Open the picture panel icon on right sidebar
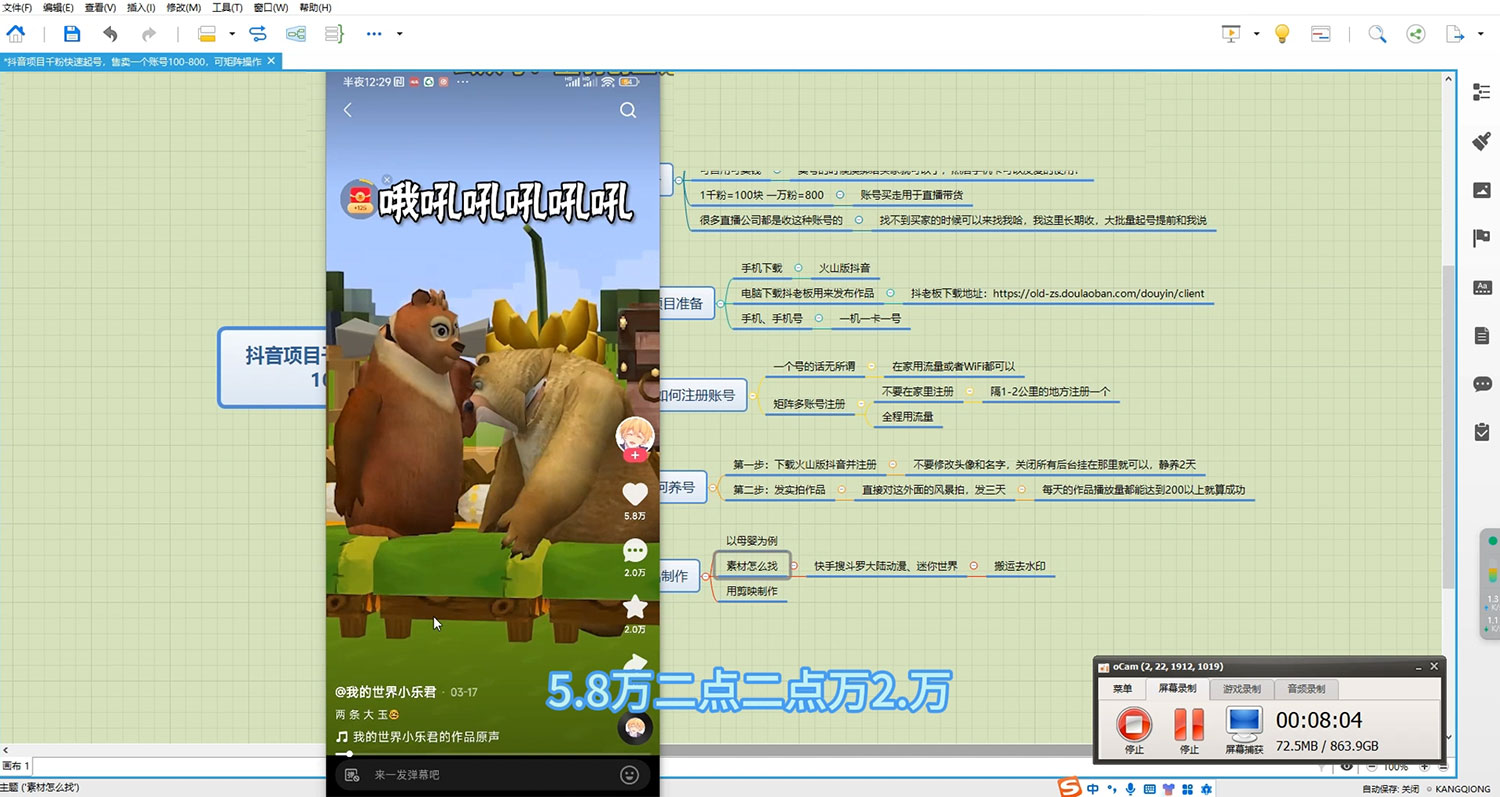1500x797 pixels. pos(1482,190)
